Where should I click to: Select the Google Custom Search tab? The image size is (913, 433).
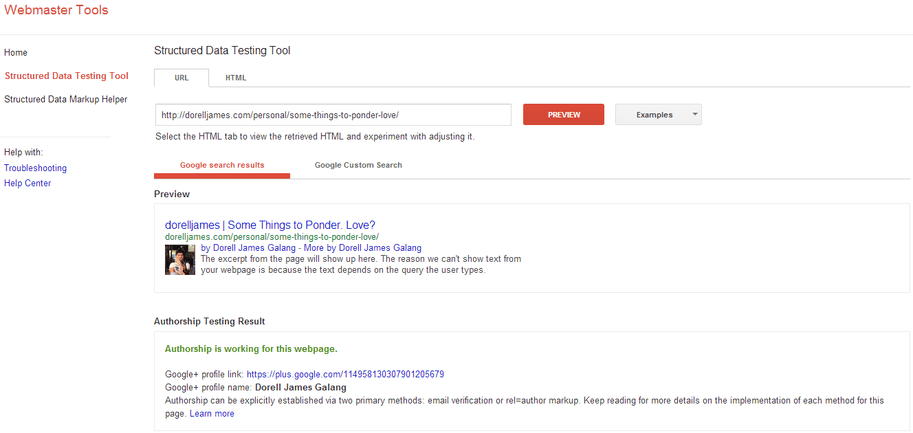point(358,165)
